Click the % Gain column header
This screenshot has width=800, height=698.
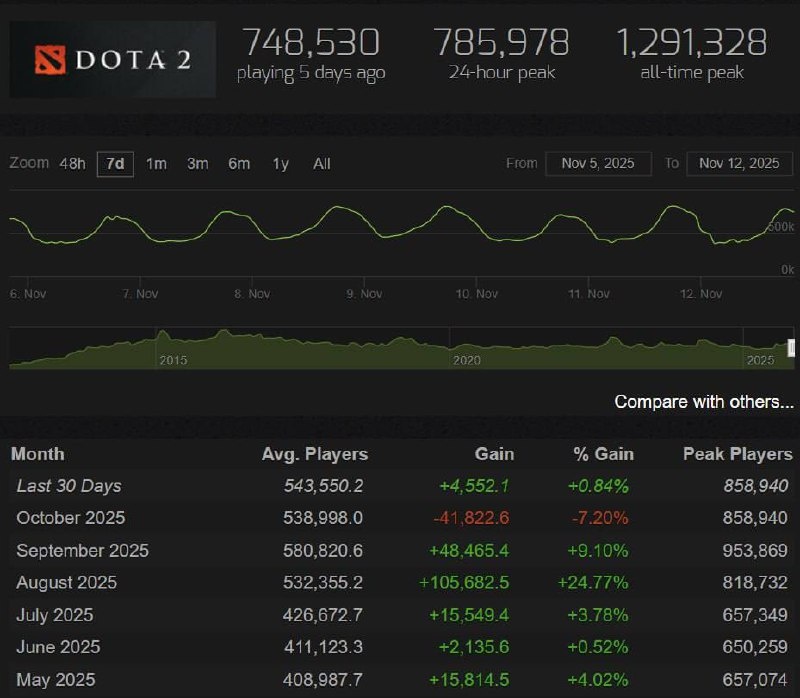(604, 454)
